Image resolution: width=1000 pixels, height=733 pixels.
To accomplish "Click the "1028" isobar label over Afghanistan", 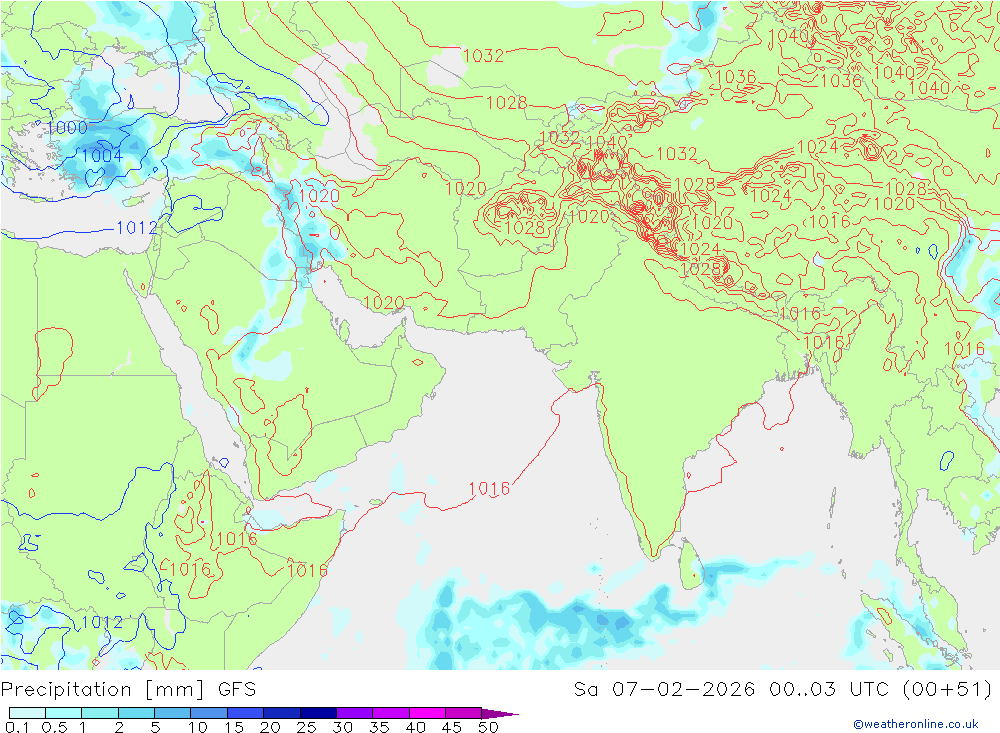I will click(524, 228).
